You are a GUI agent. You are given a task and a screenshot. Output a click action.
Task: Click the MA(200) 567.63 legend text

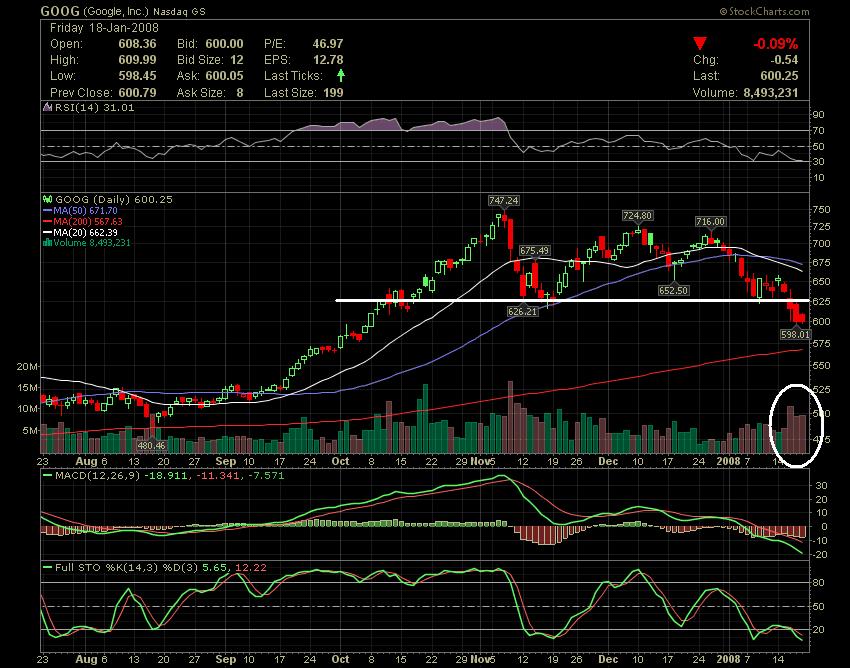(x=88, y=221)
